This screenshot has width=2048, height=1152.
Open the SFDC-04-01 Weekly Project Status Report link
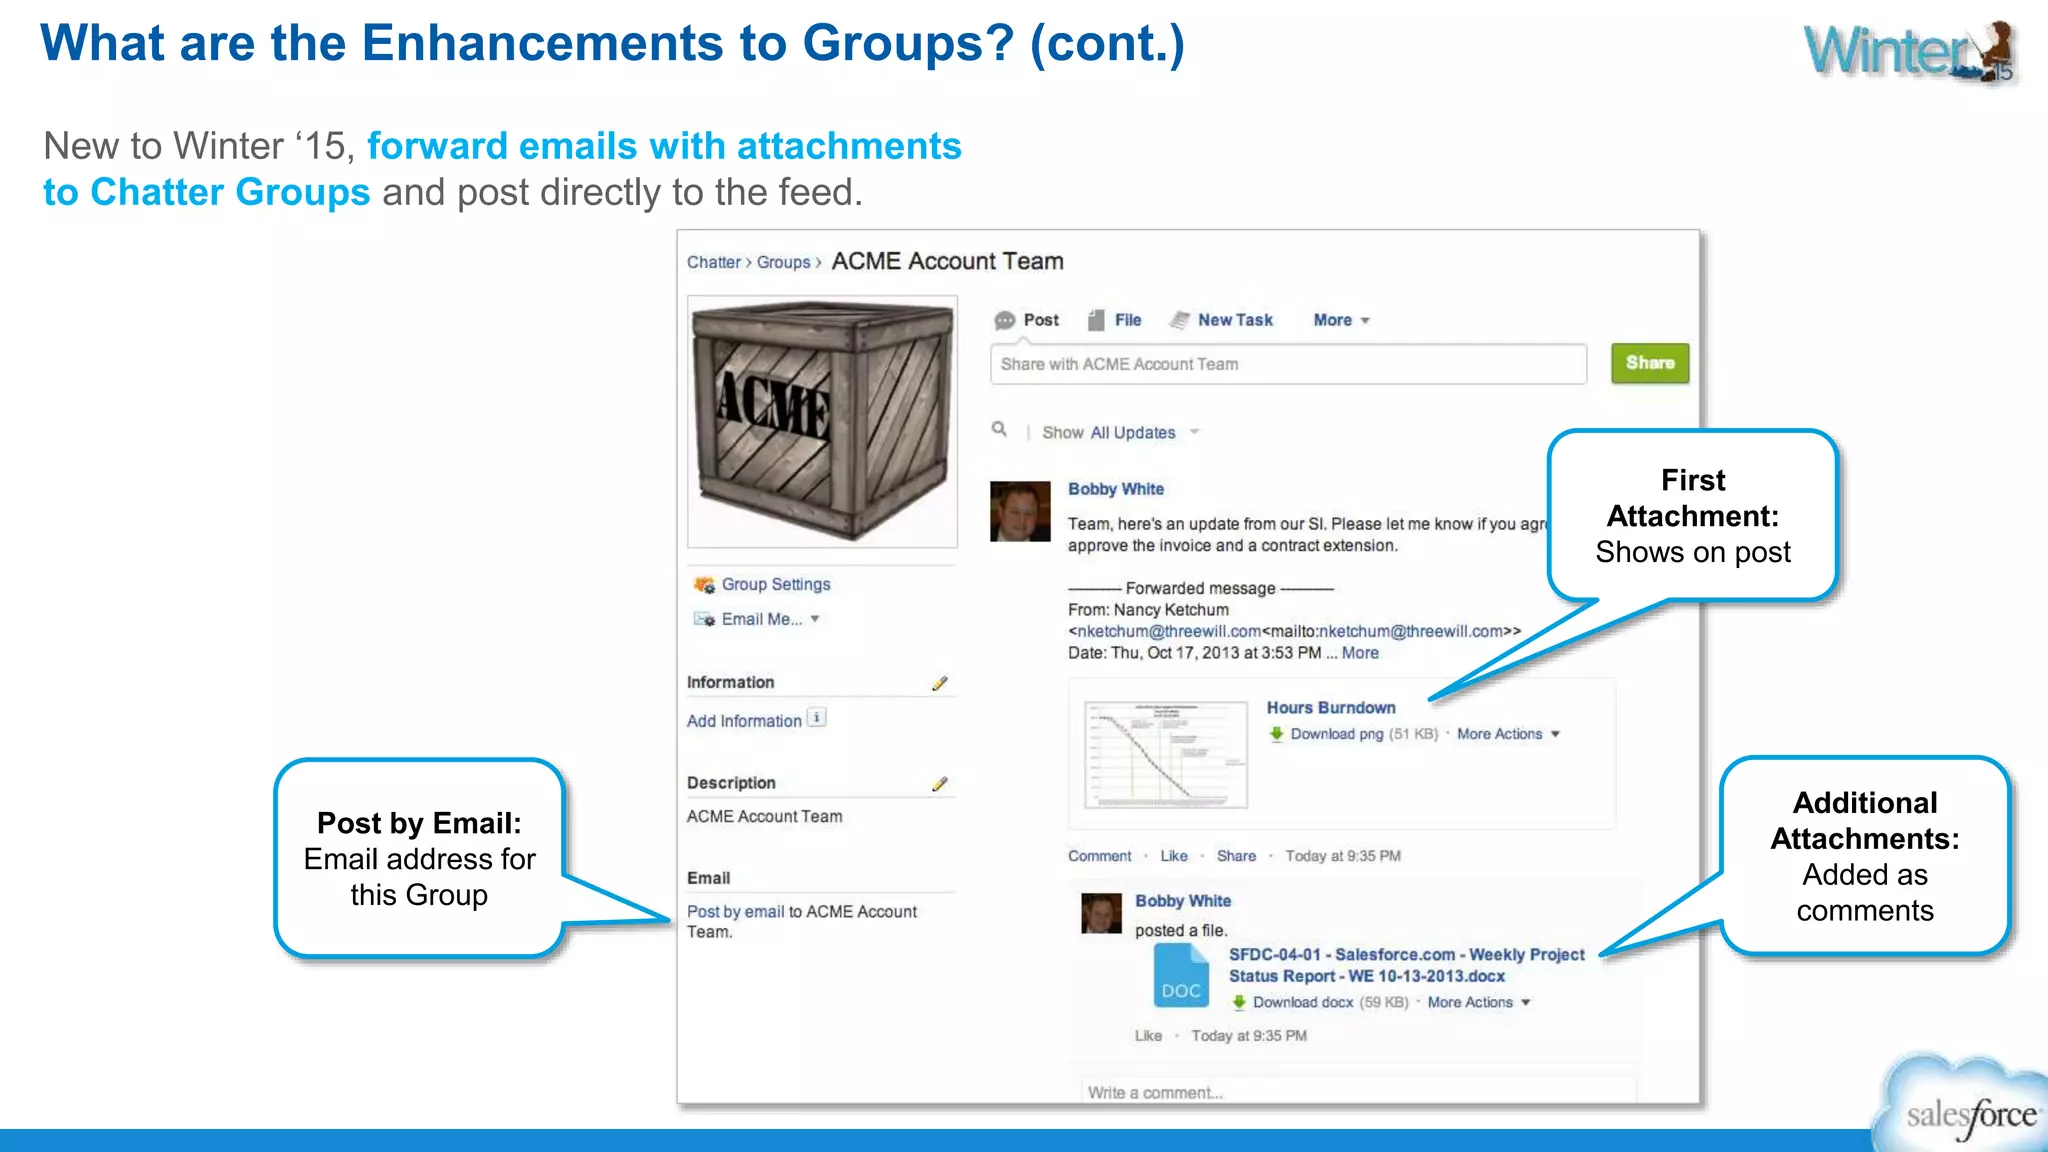coord(1407,965)
